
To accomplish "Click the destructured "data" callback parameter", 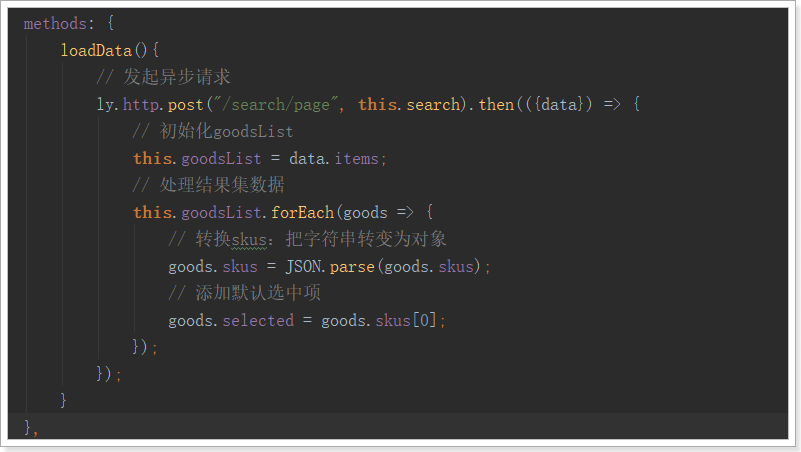I will [558, 104].
